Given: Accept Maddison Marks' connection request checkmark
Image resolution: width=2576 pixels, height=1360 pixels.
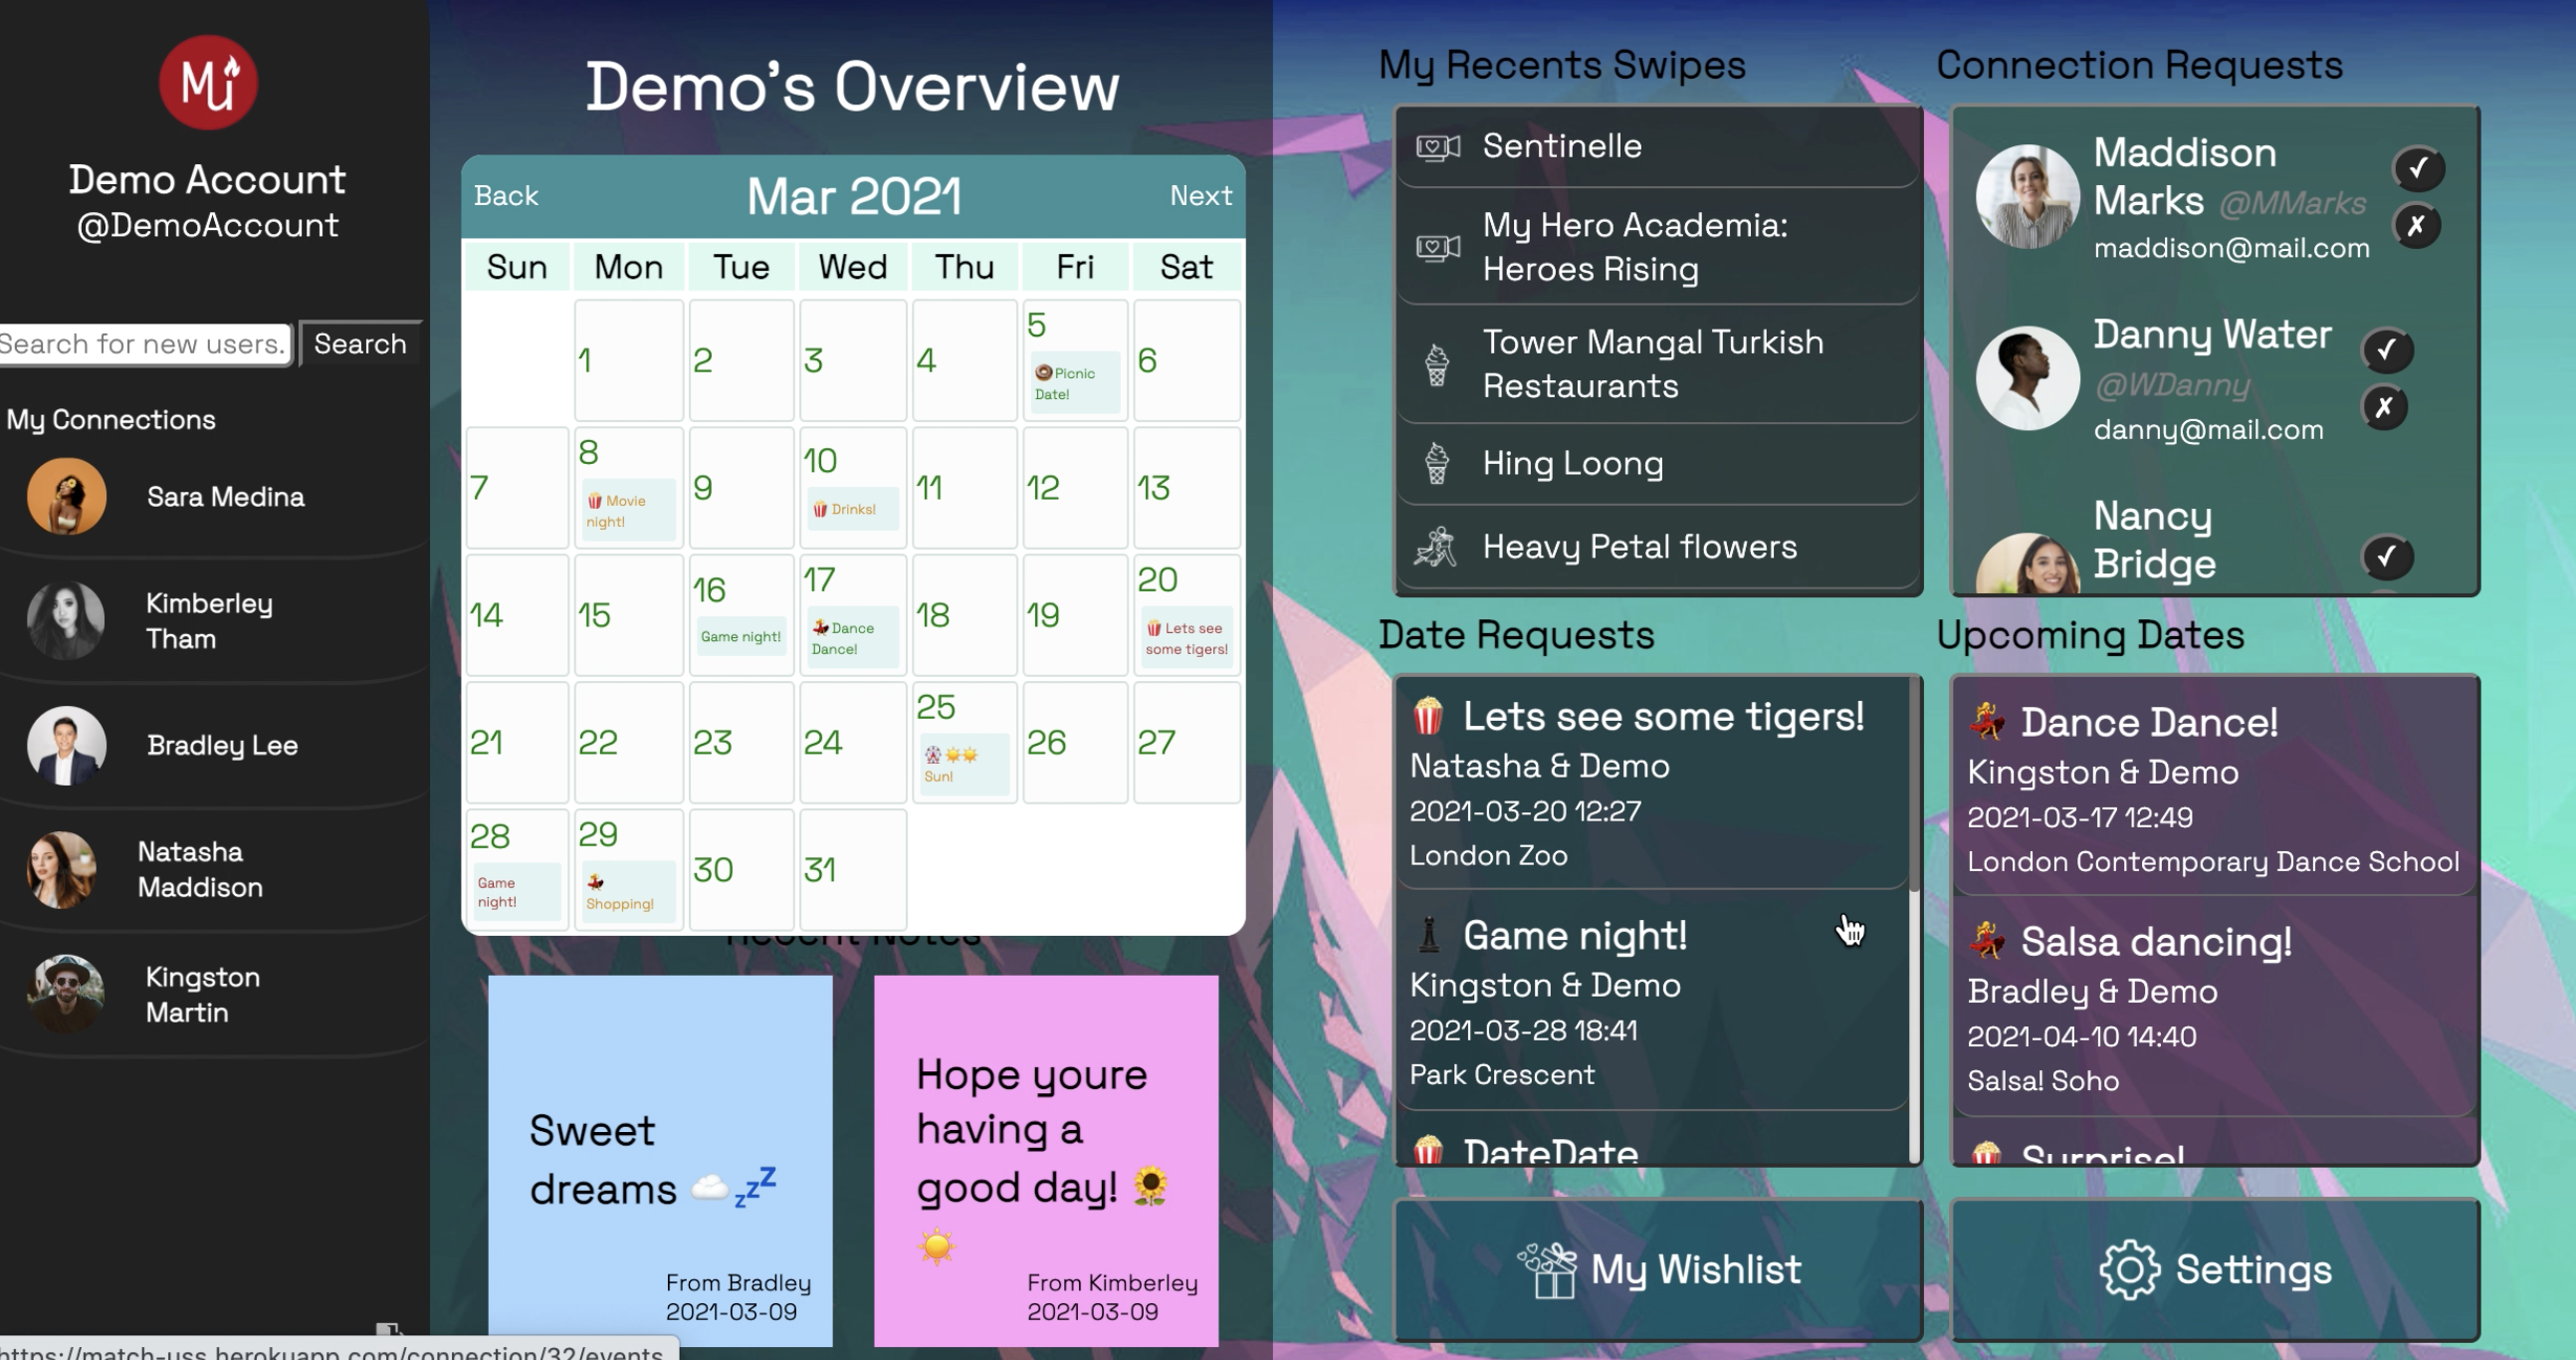Looking at the screenshot, I should 2417,168.
